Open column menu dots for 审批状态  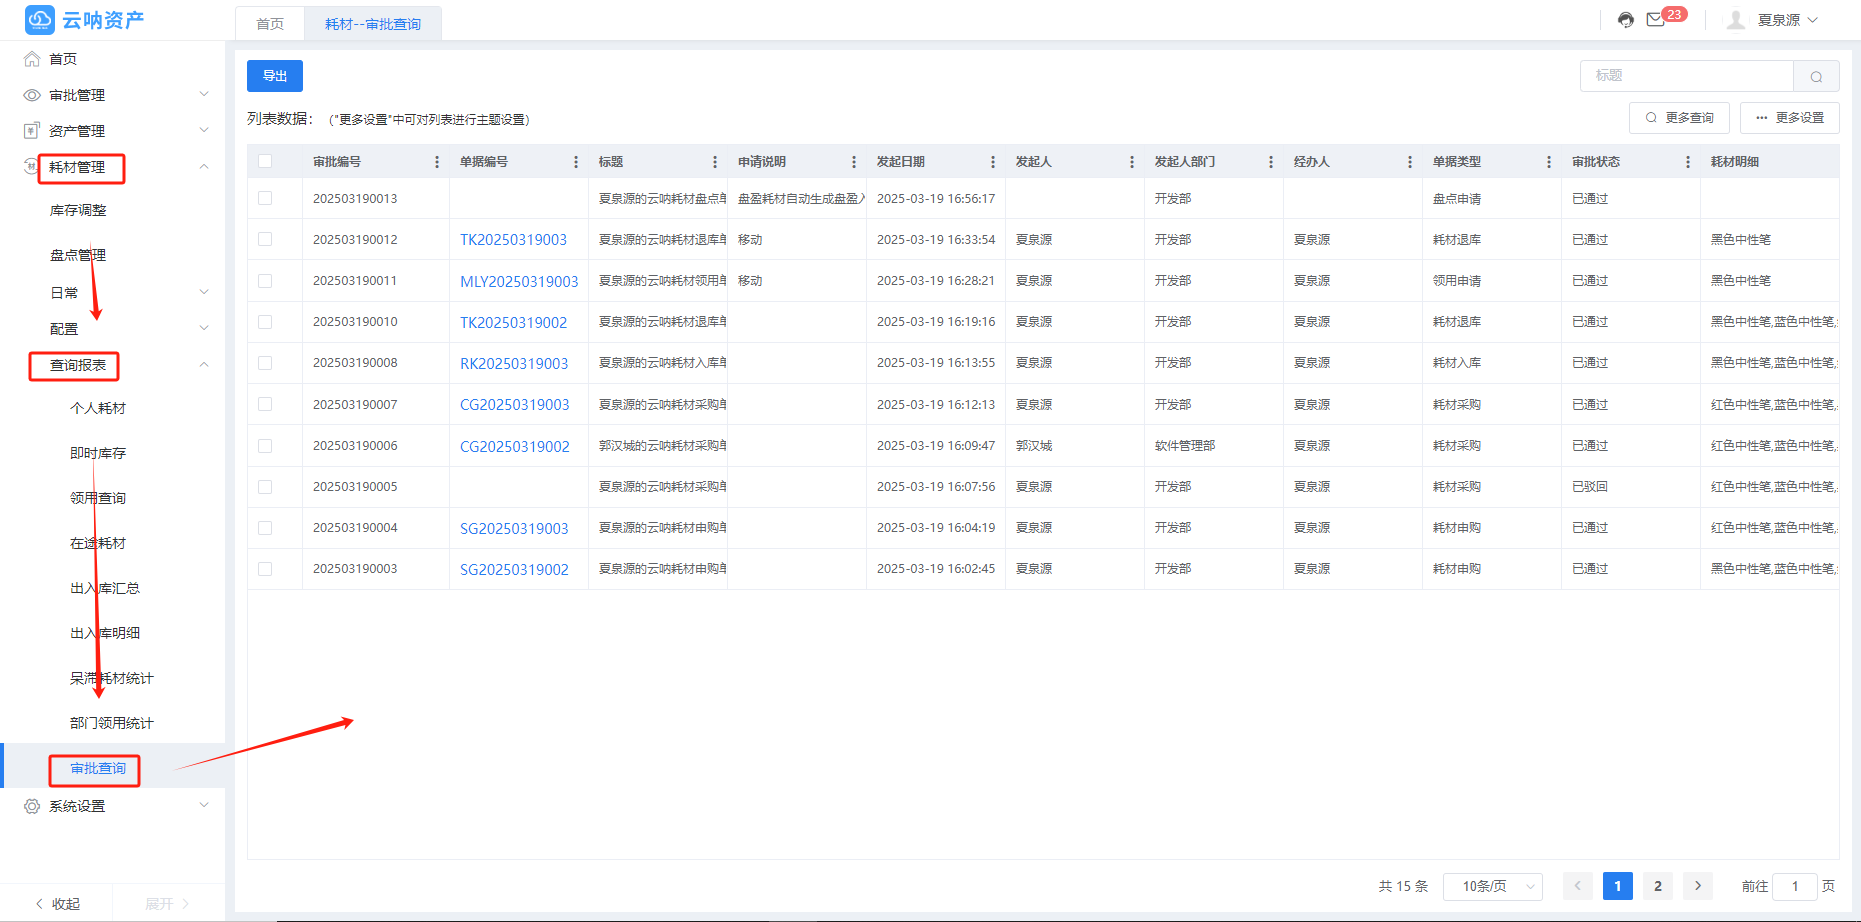pos(1688,162)
